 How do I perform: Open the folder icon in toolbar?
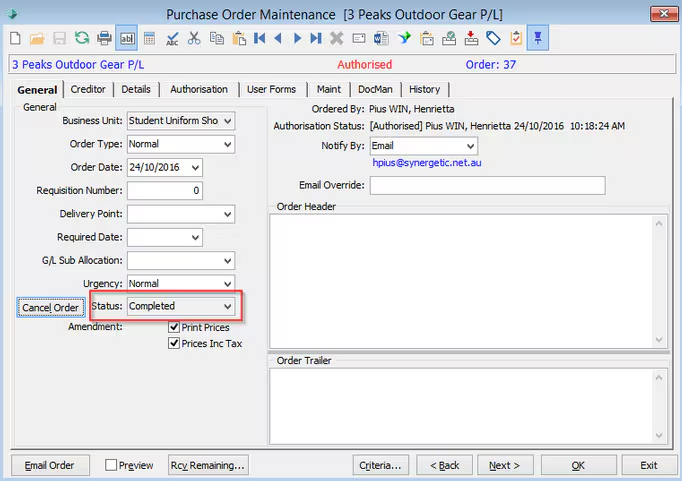37,38
